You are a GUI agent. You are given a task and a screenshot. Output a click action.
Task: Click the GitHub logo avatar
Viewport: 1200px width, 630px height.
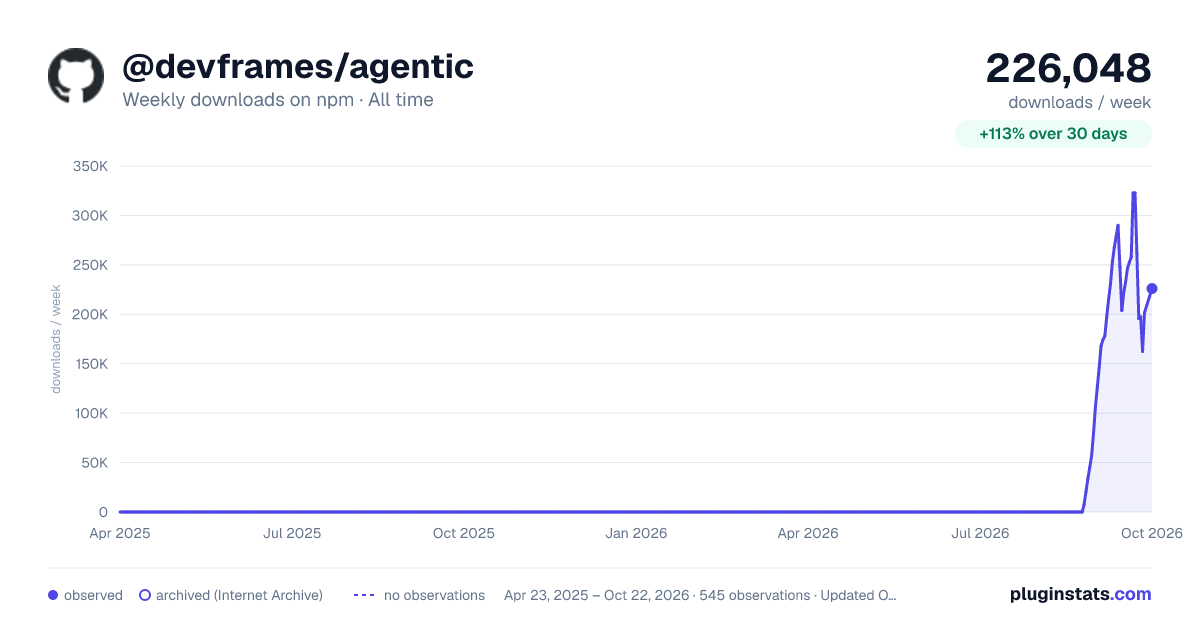point(76,75)
